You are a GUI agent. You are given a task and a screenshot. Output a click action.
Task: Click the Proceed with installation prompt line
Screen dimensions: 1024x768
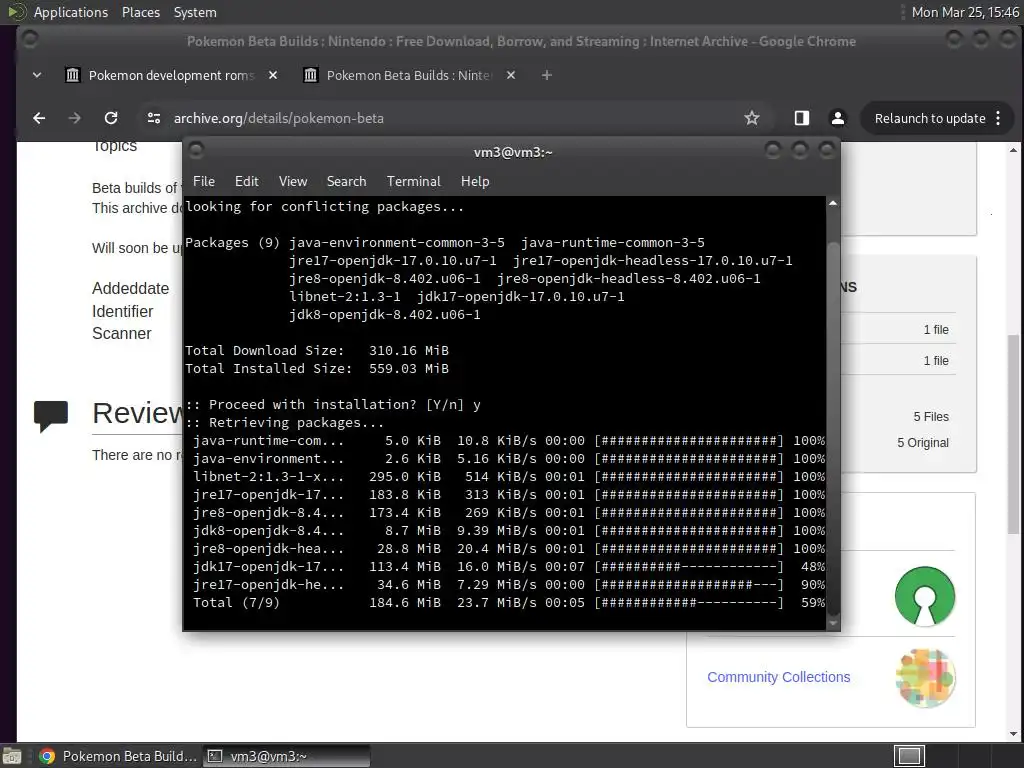click(x=333, y=405)
